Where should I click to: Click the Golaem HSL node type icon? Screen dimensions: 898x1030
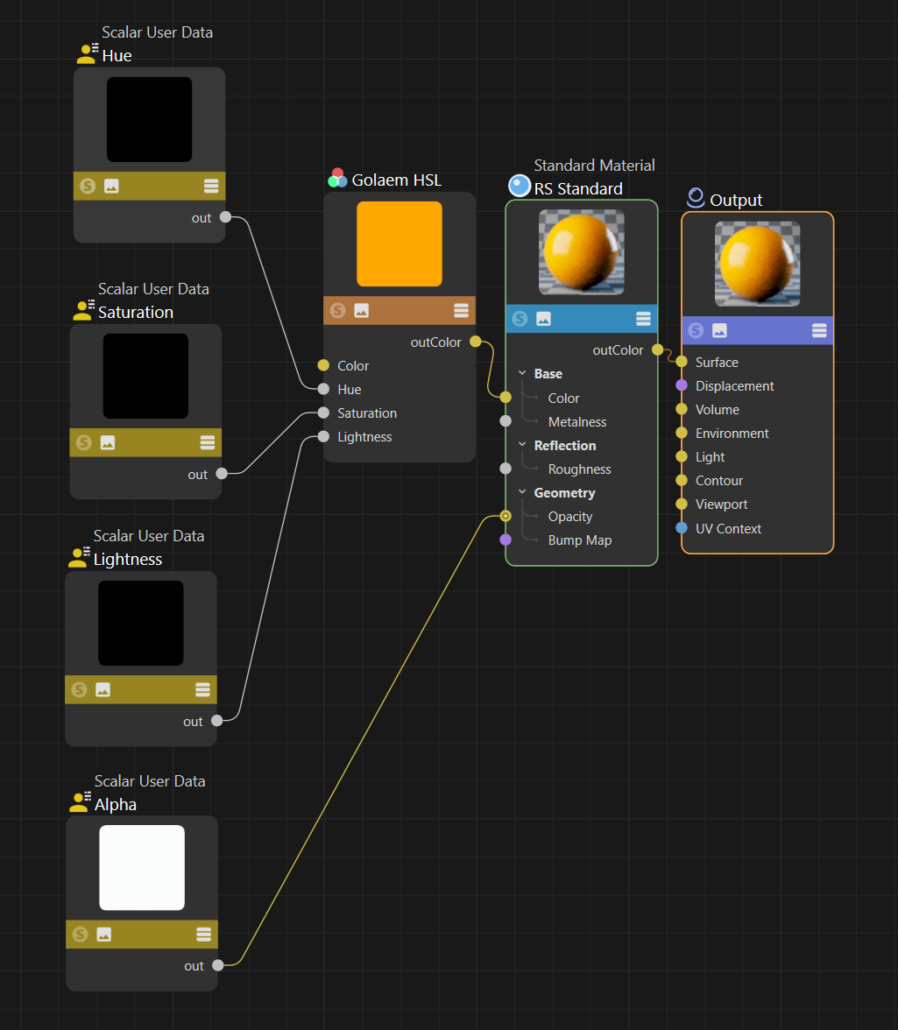click(x=338, y=179)
